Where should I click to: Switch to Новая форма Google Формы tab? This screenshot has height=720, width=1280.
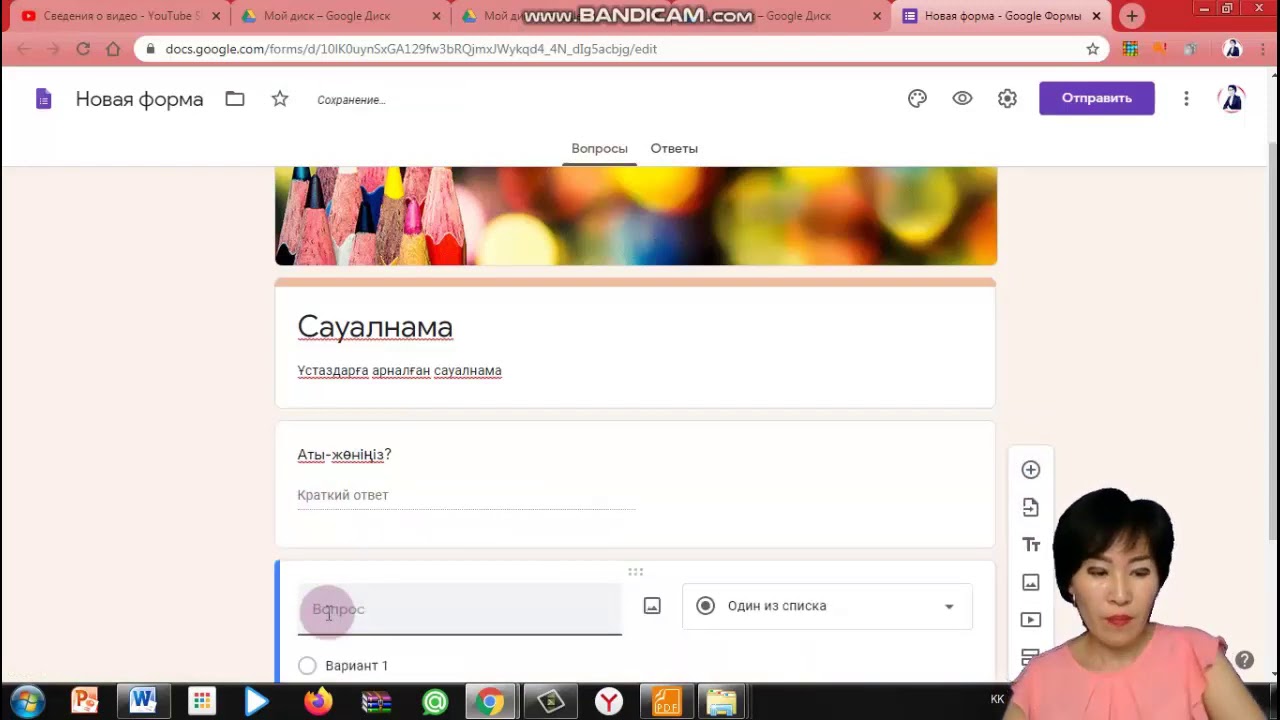pyautogui.click(x=1003, y=16)
